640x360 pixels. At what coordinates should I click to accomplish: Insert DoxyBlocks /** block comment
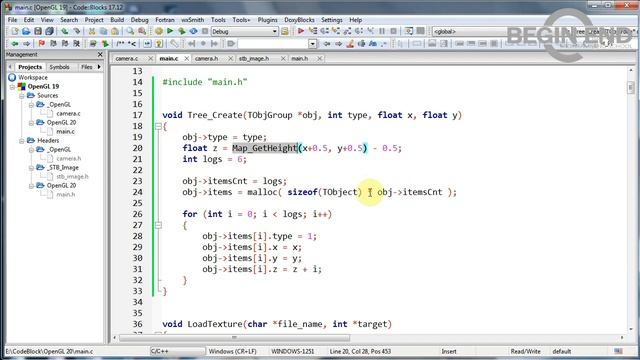pyautogui.click(x=120, y=44)
